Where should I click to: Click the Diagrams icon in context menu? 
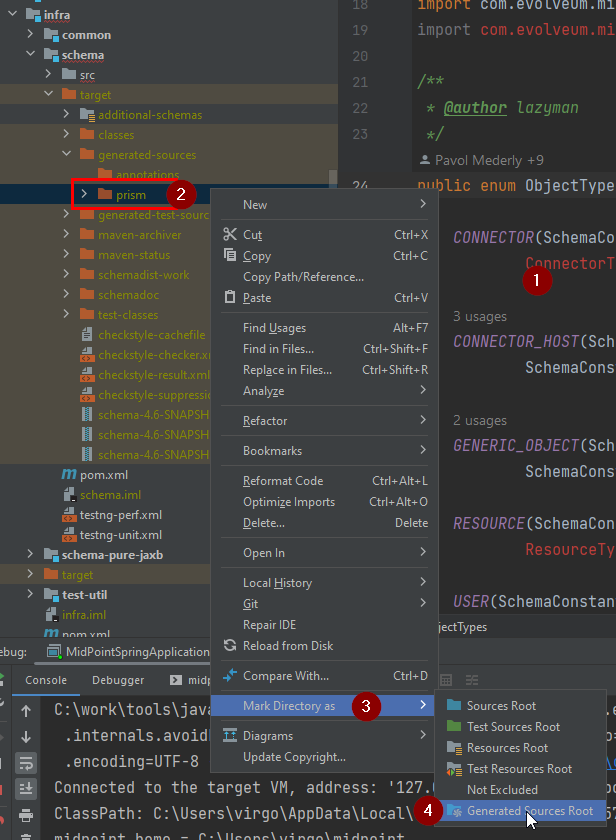tap(229, 736)
